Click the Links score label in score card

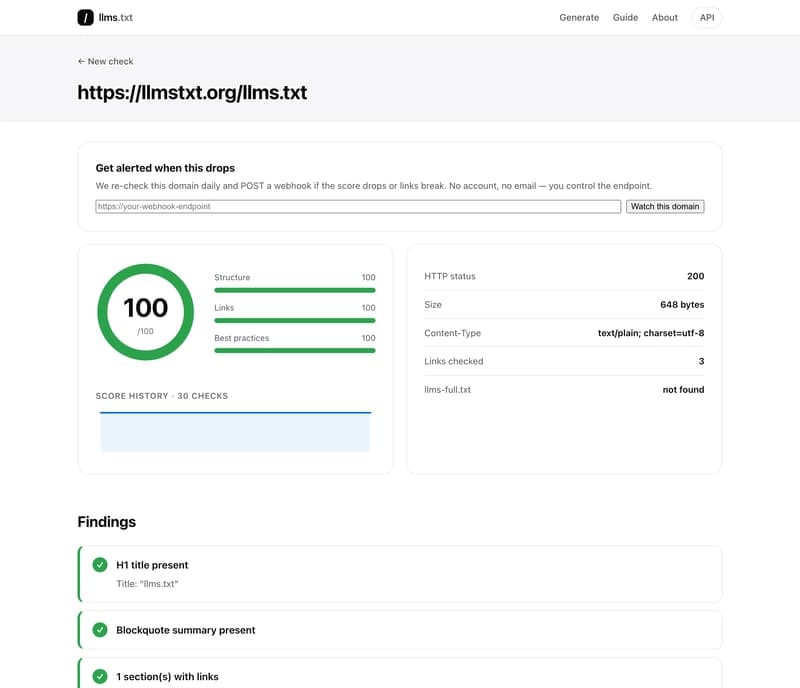point(224,308)
